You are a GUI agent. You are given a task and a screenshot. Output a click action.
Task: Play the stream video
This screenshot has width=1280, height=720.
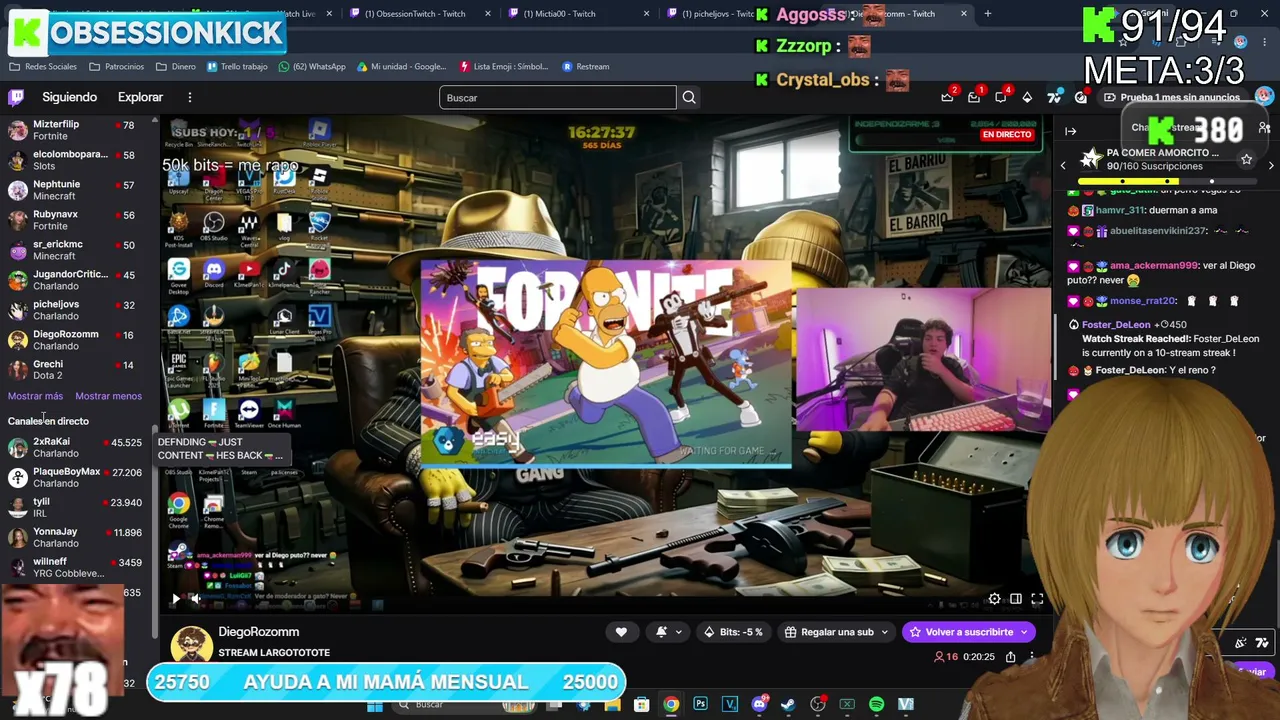pyautogui.click(x=176, y=599)
